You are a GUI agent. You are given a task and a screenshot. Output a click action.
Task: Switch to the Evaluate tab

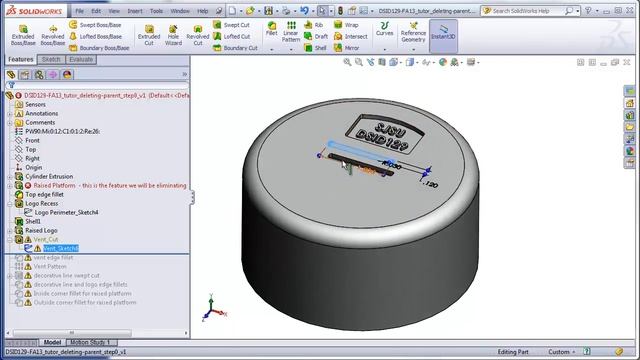pos(81,60)
